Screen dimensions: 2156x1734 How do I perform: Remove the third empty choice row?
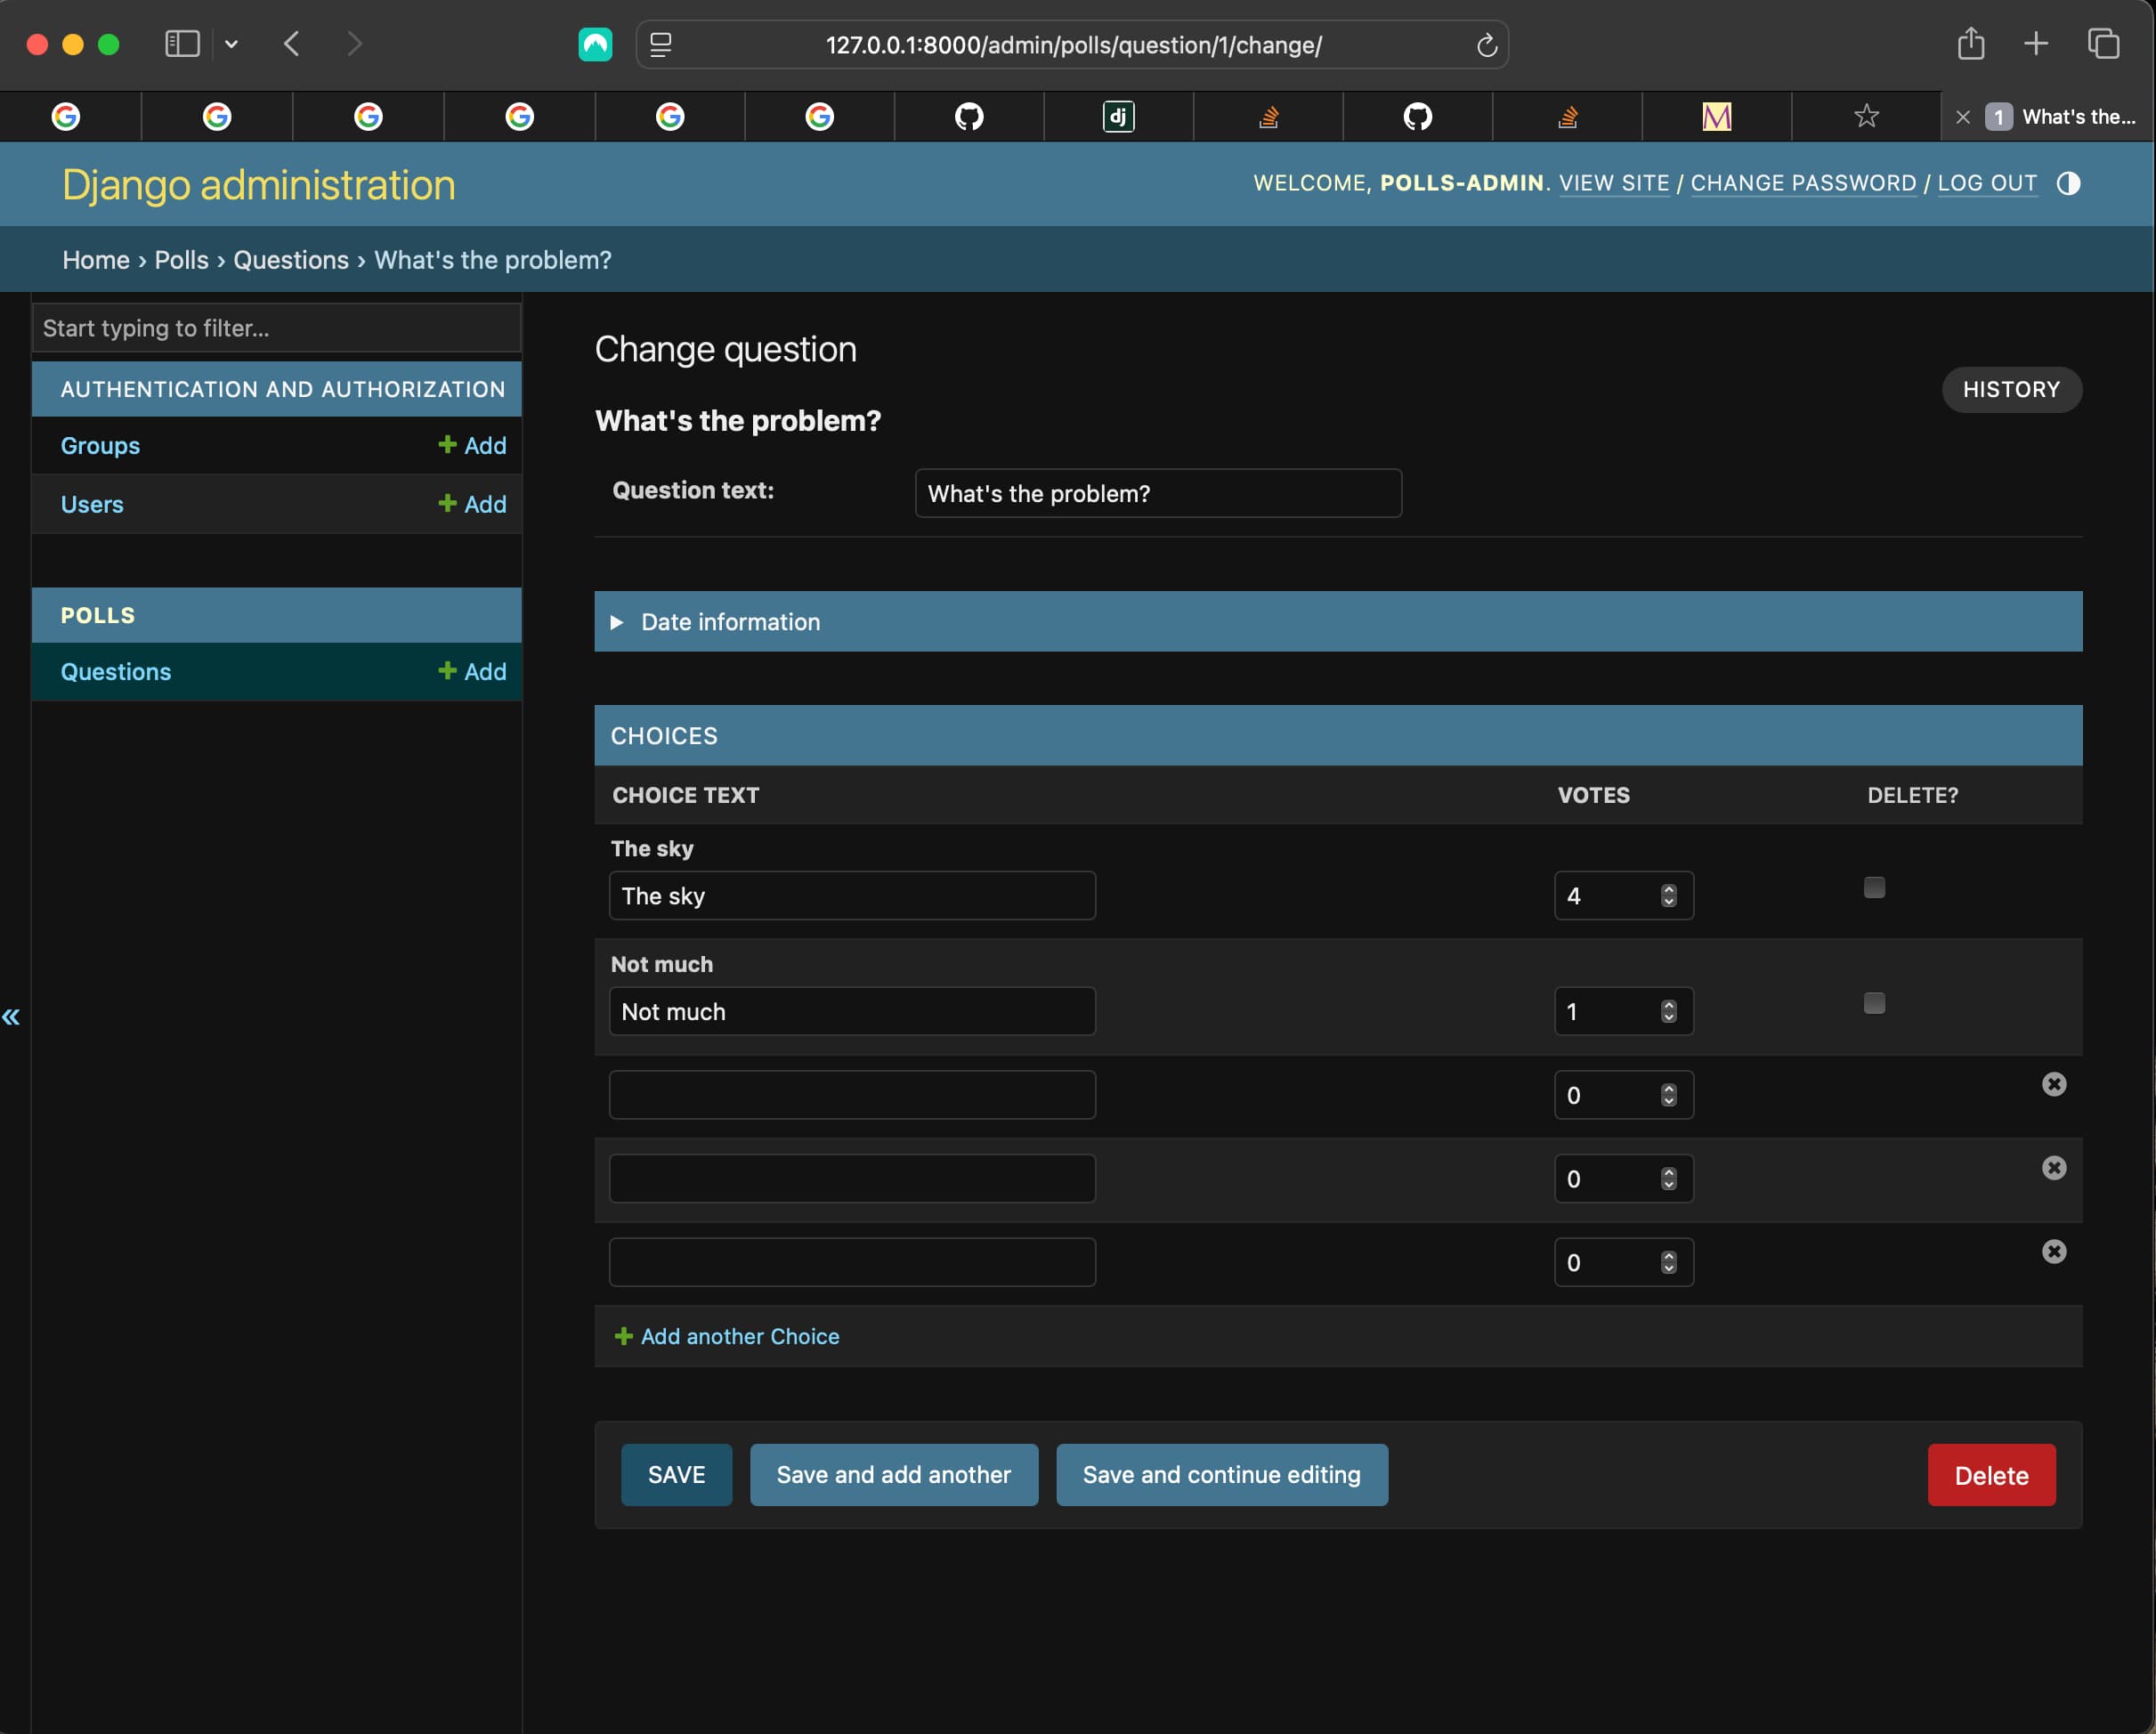point(2054,1252)
